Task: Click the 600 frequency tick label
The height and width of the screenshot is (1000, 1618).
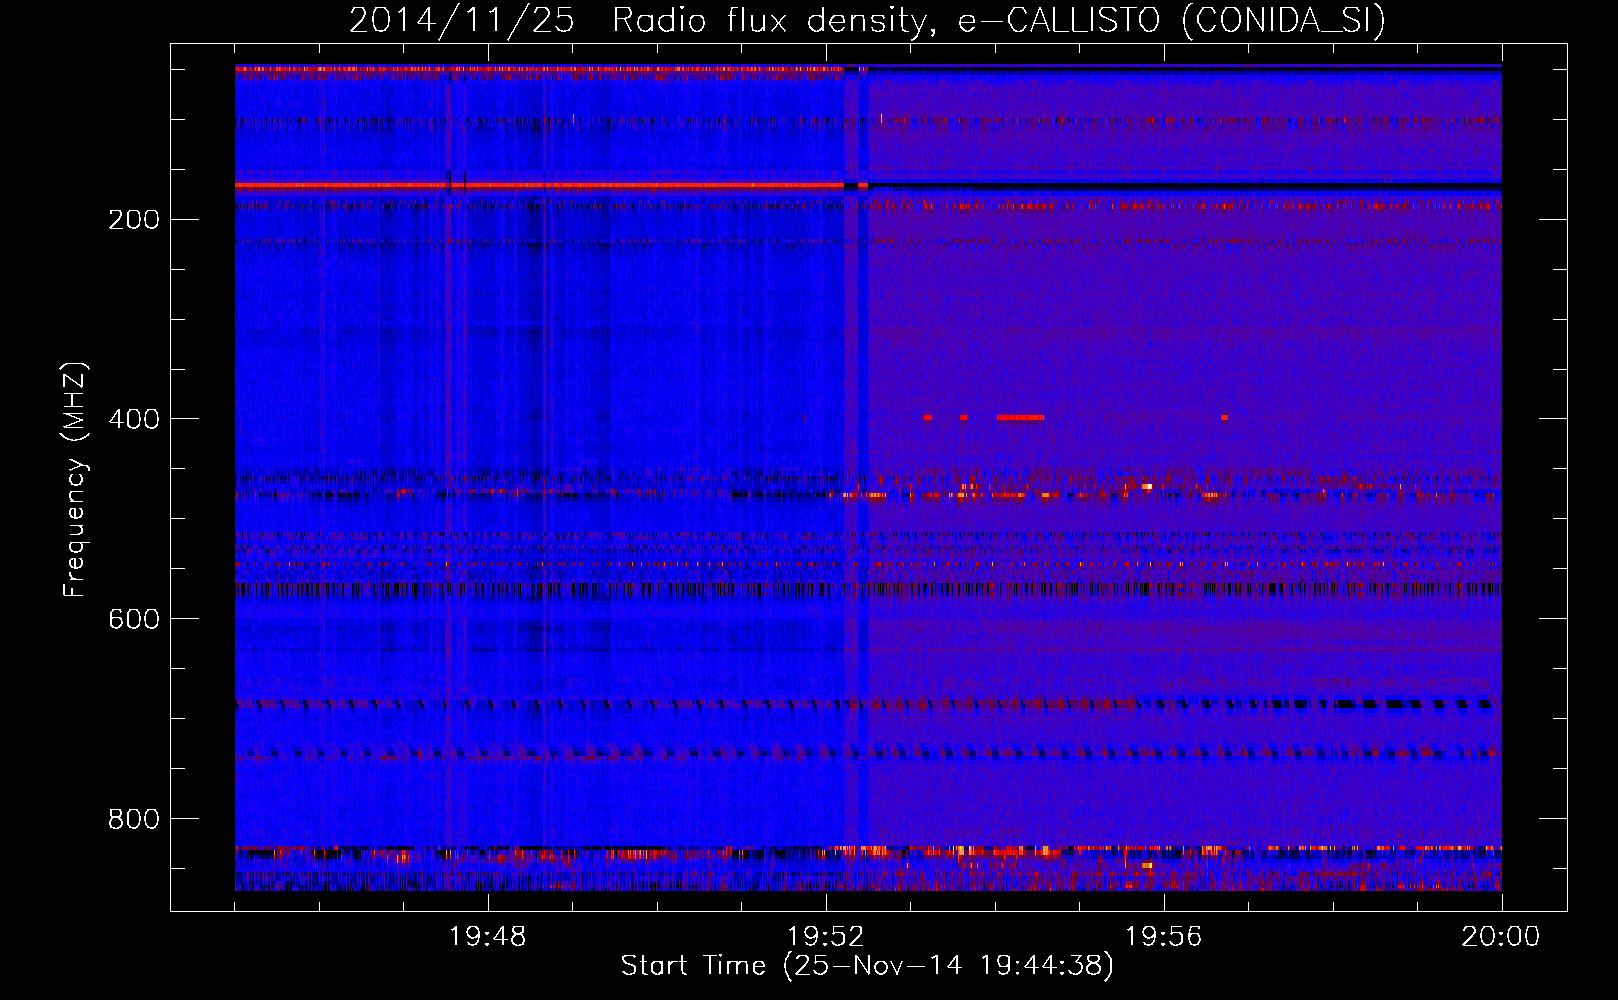Action: (134, 619)
